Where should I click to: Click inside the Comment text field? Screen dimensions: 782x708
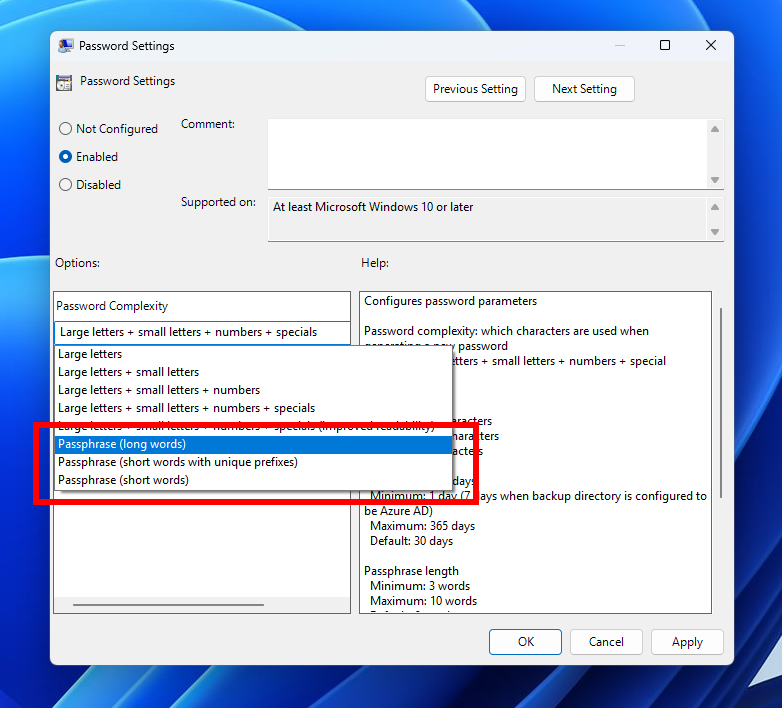point(486,152)
